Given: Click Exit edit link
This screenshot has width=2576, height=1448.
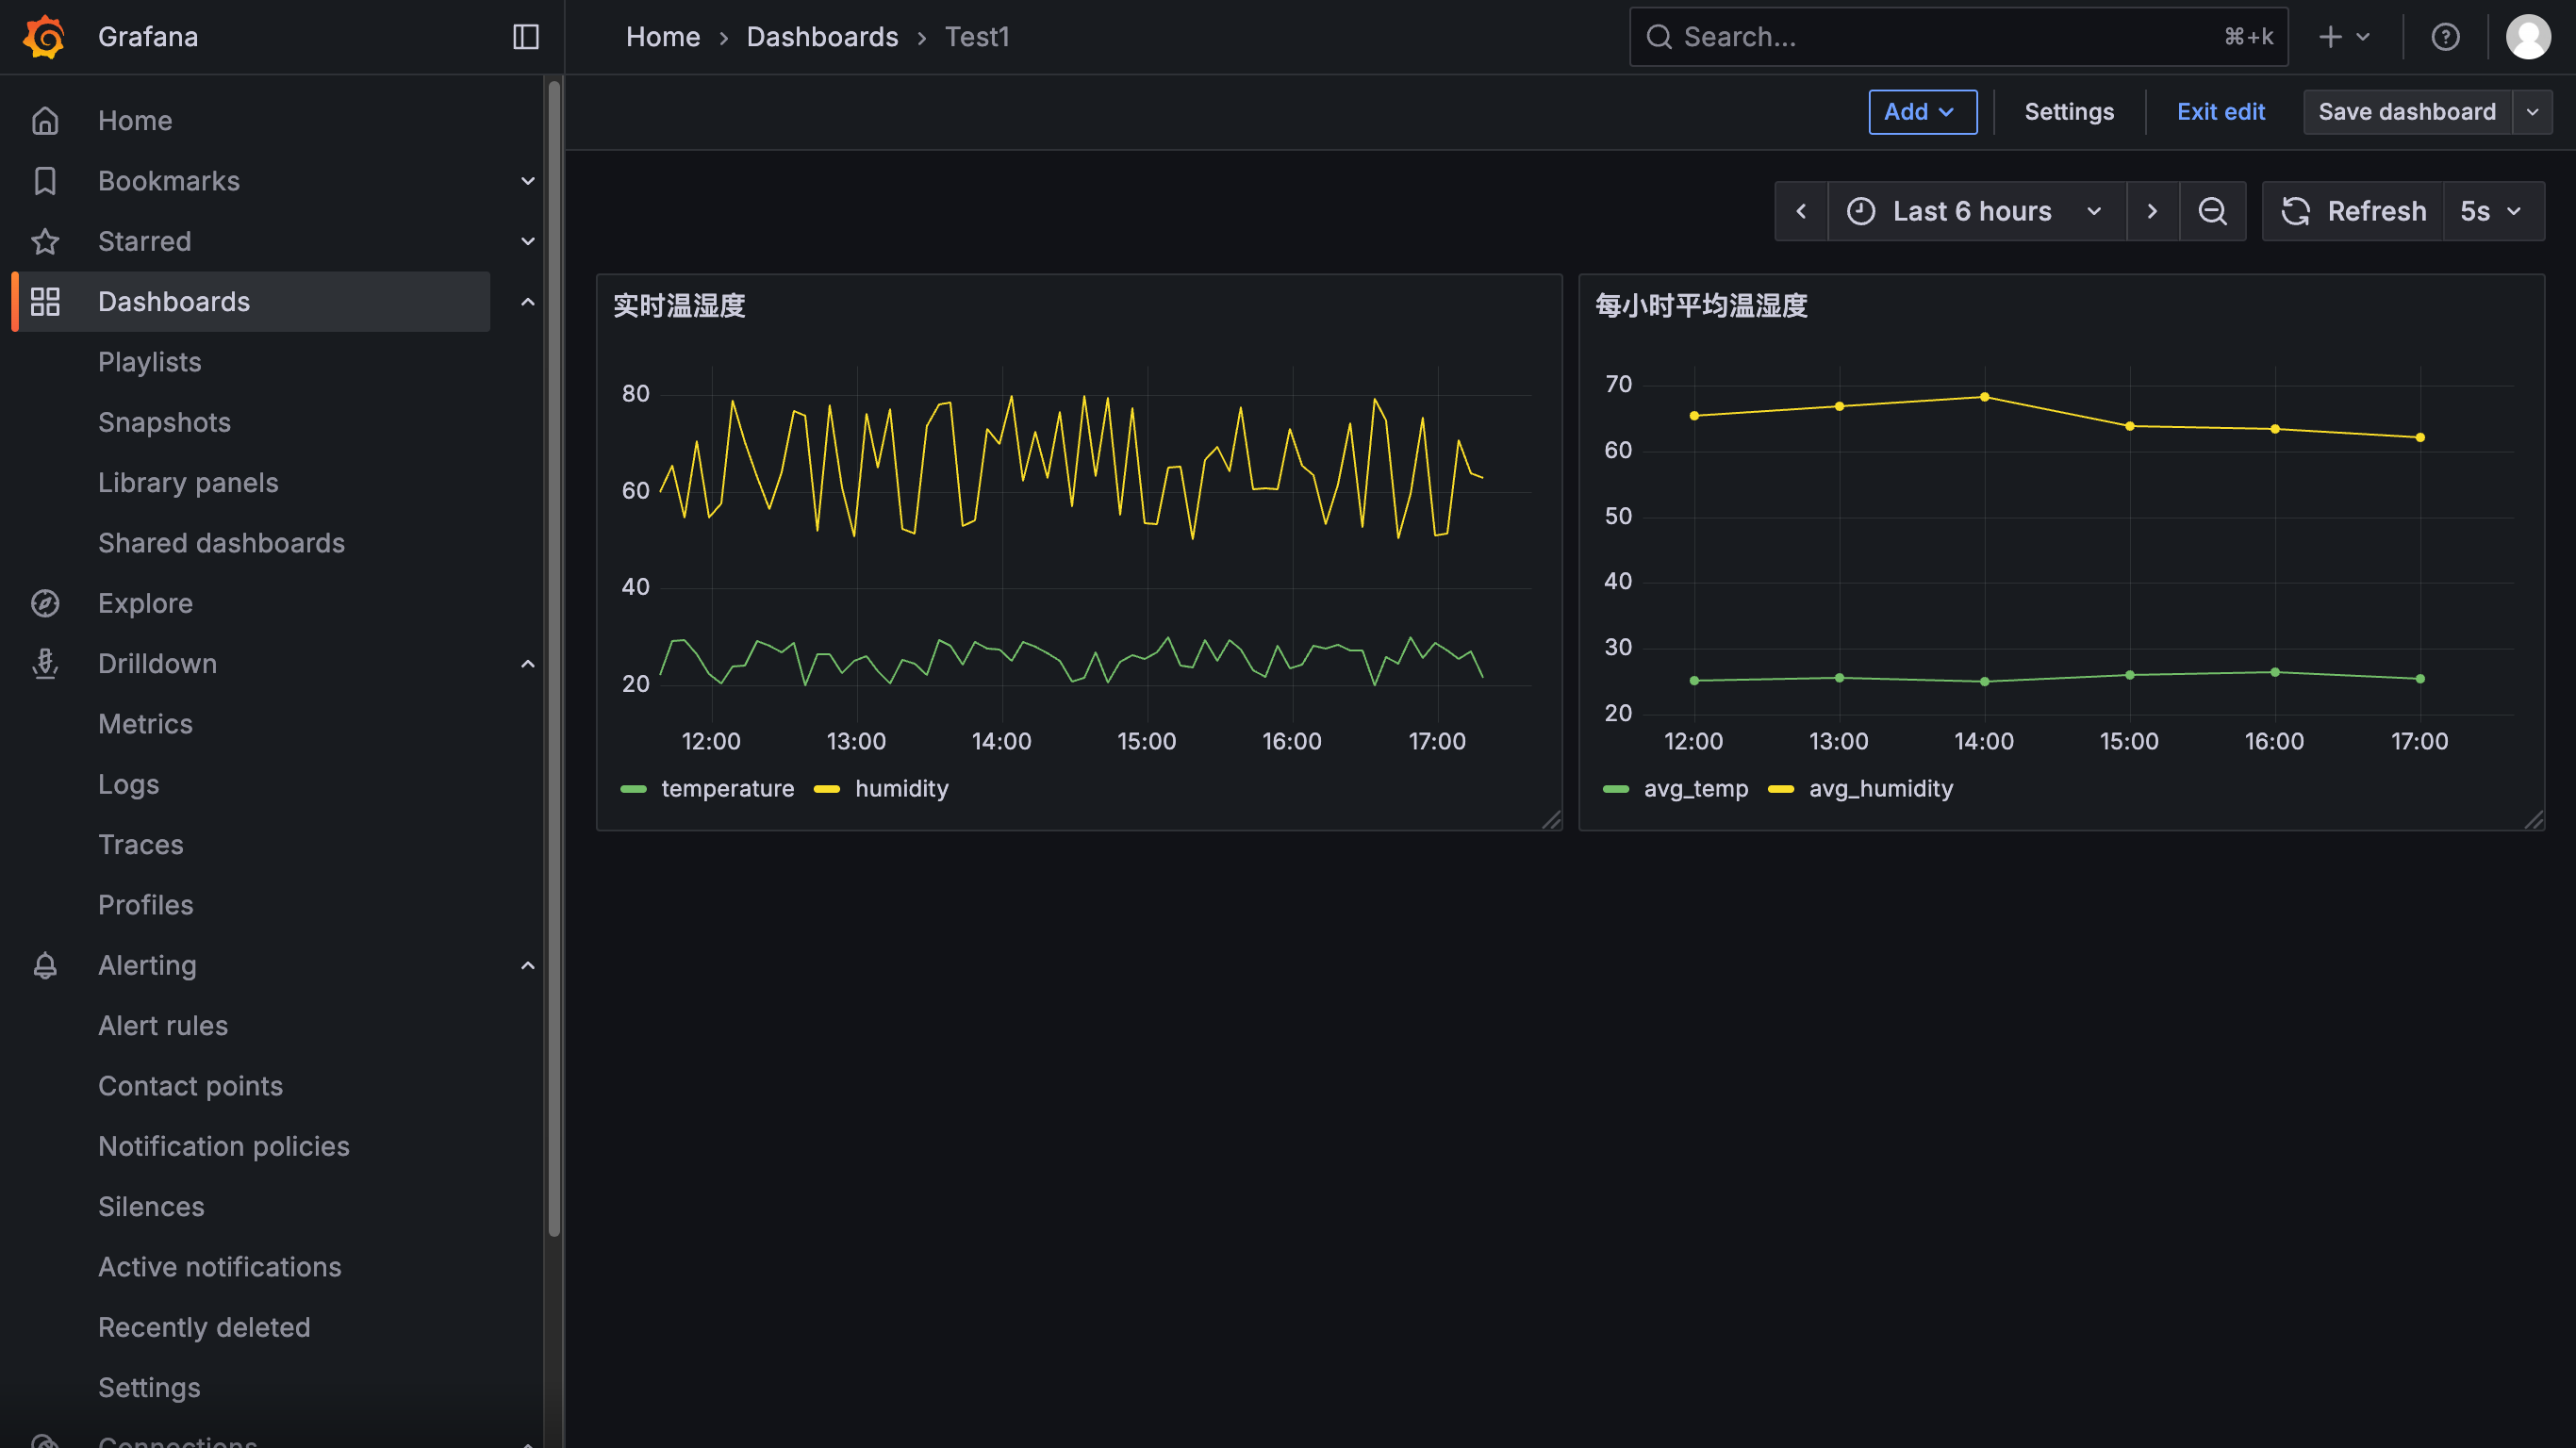Looking at the screenshot, I should pyautogui.click(x=2220, y=112).
